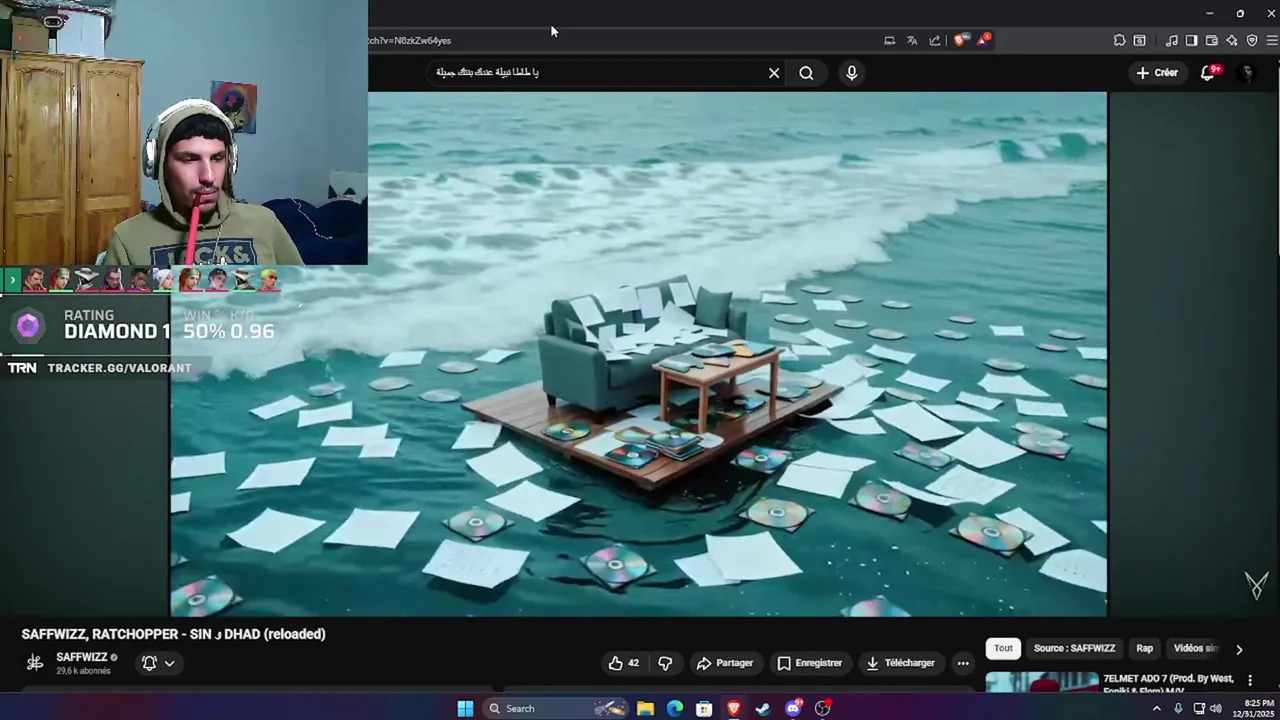Open Brave Rewards triangle icon
The height and width of the screenshot is (720, 1280).
coord(984,41)
